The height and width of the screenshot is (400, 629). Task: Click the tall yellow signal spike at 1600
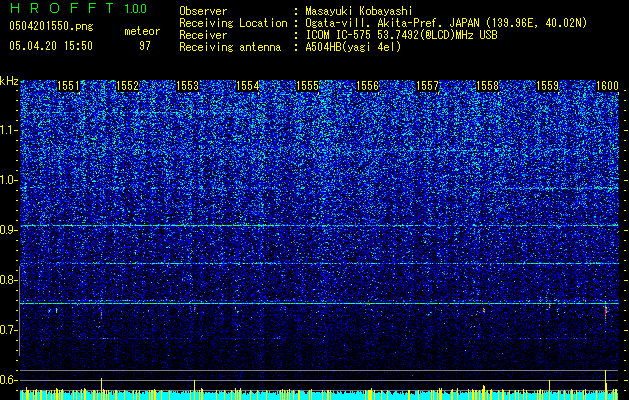click(x=605, y=380)
